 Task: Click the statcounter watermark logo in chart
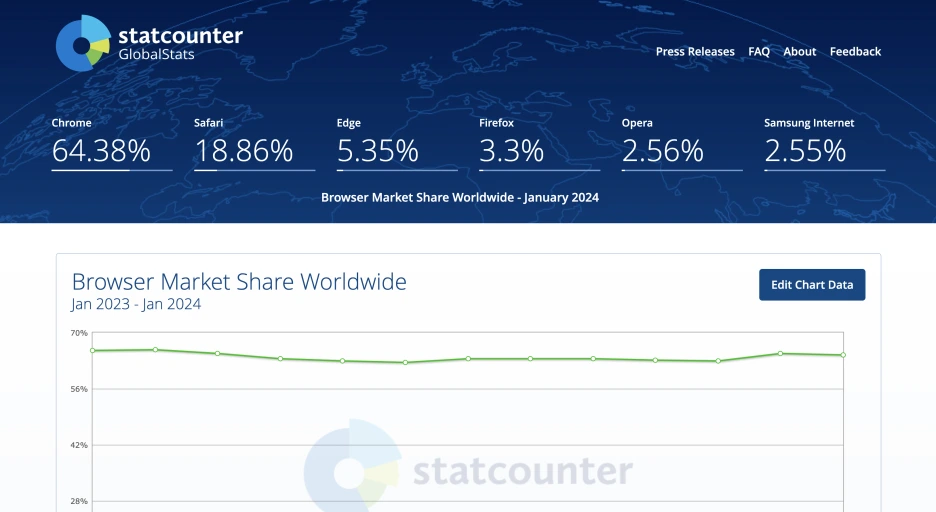point(469,468)
